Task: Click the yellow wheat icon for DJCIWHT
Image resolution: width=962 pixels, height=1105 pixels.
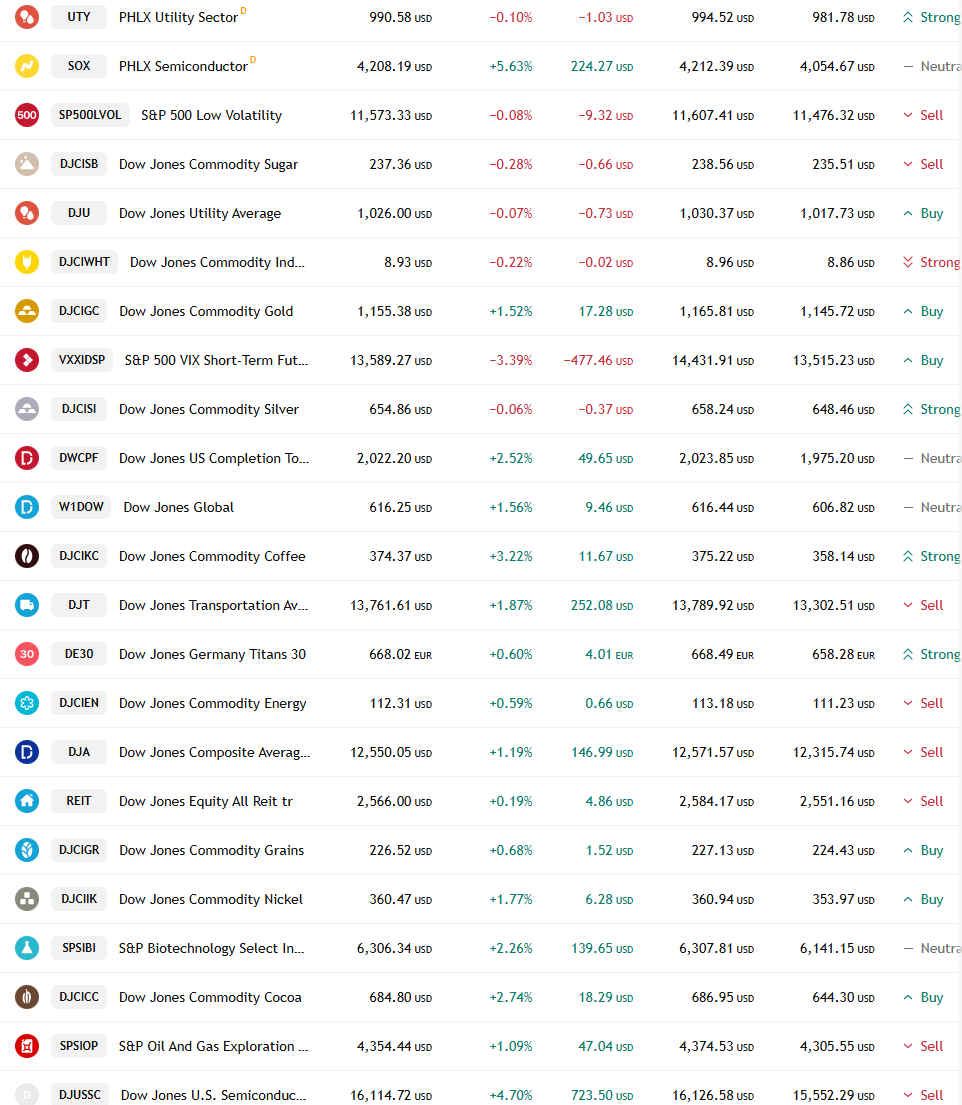Action: (x=27, y=262)
